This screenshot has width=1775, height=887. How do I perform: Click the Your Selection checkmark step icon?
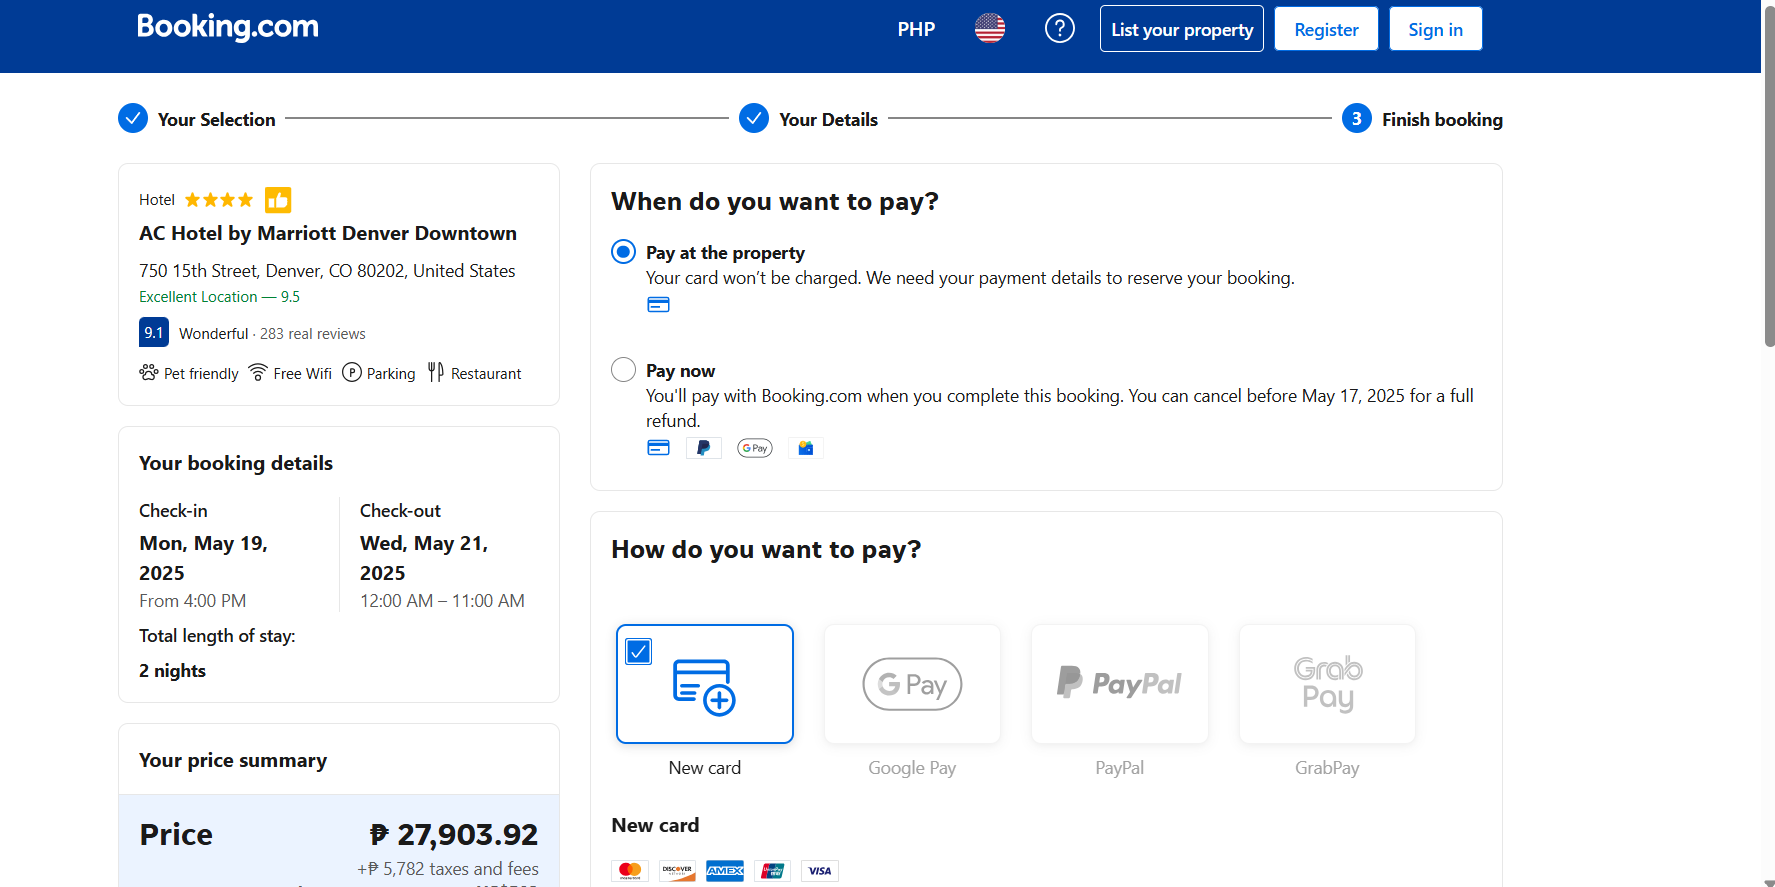[x=133, y=119]
